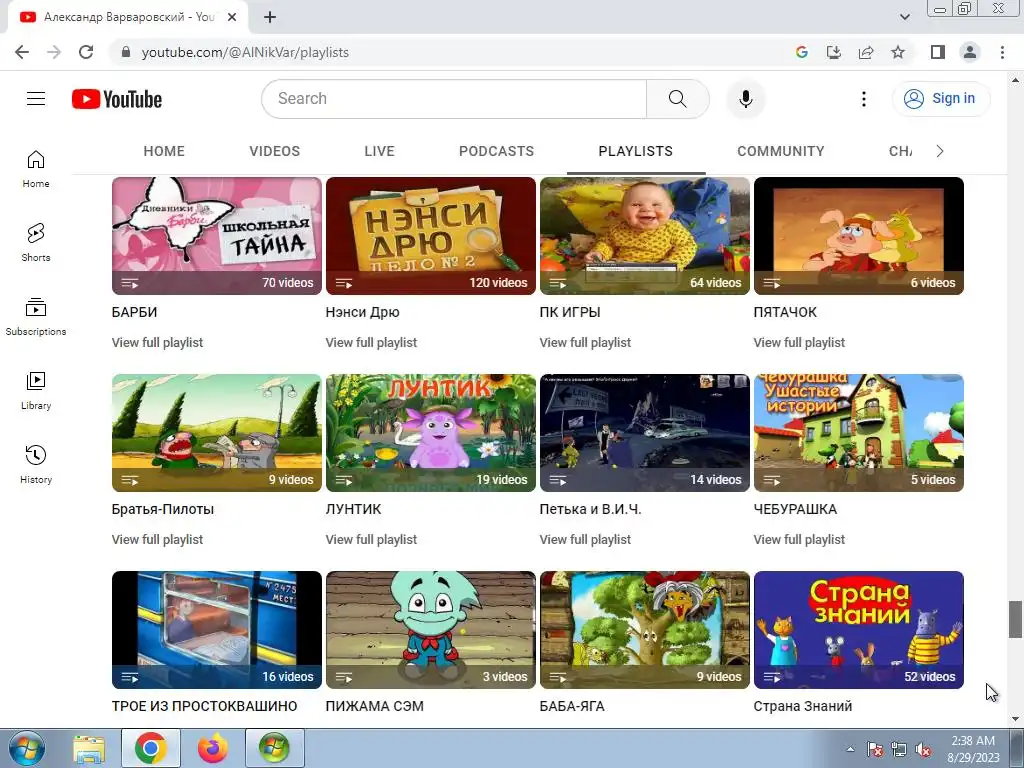Image resolution: width=1024 pixels, height=768 pixels.
Task: View full playlist for Петька и В.И.Ч.
Action: tap(585, 539)
